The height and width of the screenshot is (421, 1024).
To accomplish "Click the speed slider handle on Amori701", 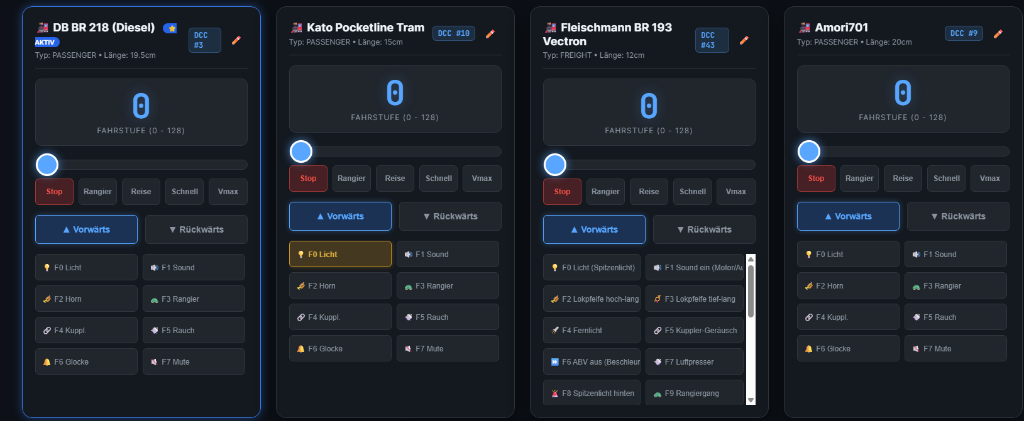I will tap(809, 151).
